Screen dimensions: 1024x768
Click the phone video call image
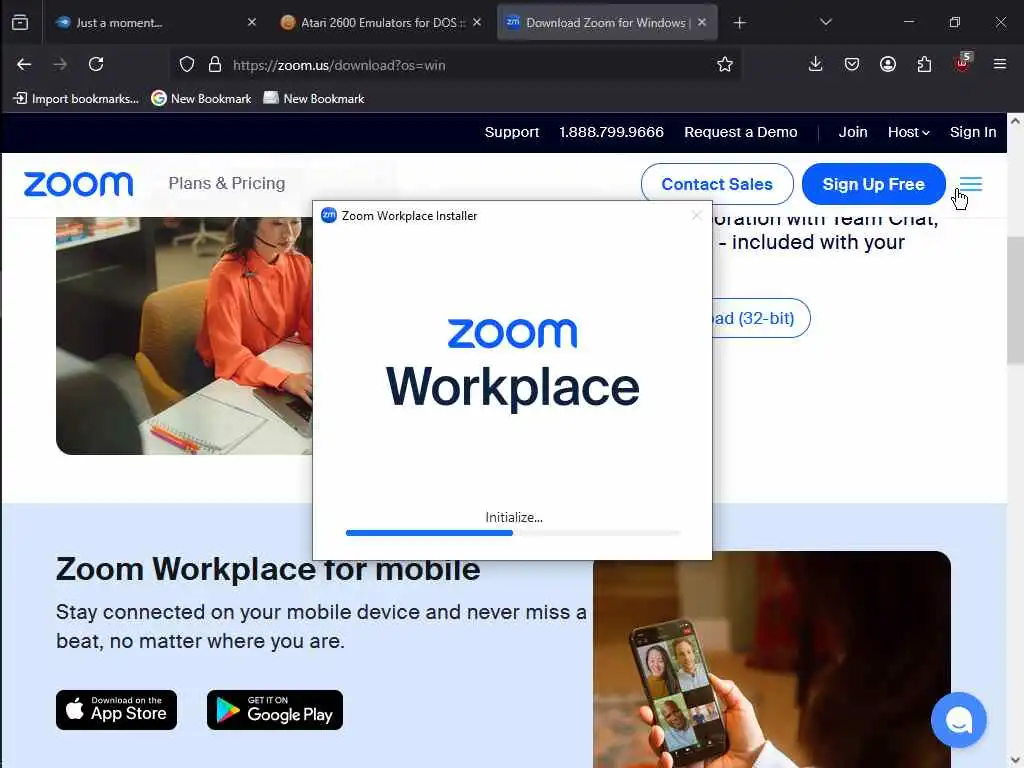pyautogui.click(x=772, y=660)
